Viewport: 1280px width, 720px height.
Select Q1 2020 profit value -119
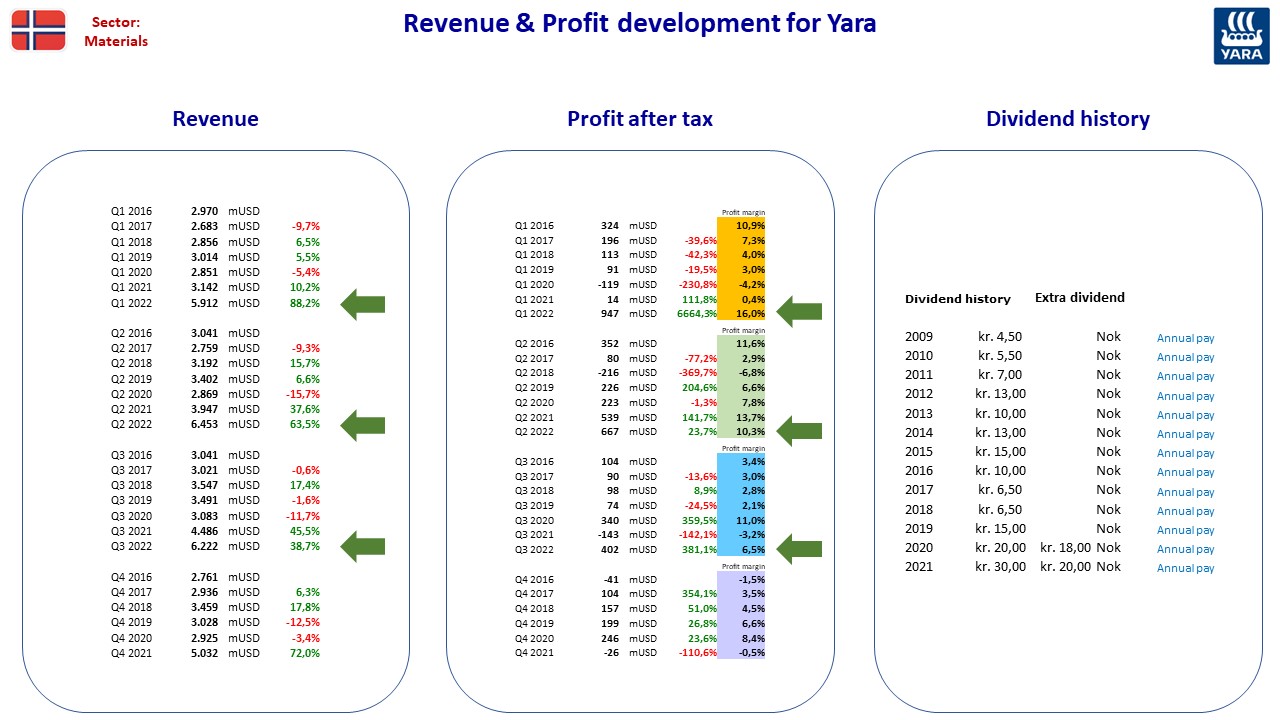tap(608, 284)
